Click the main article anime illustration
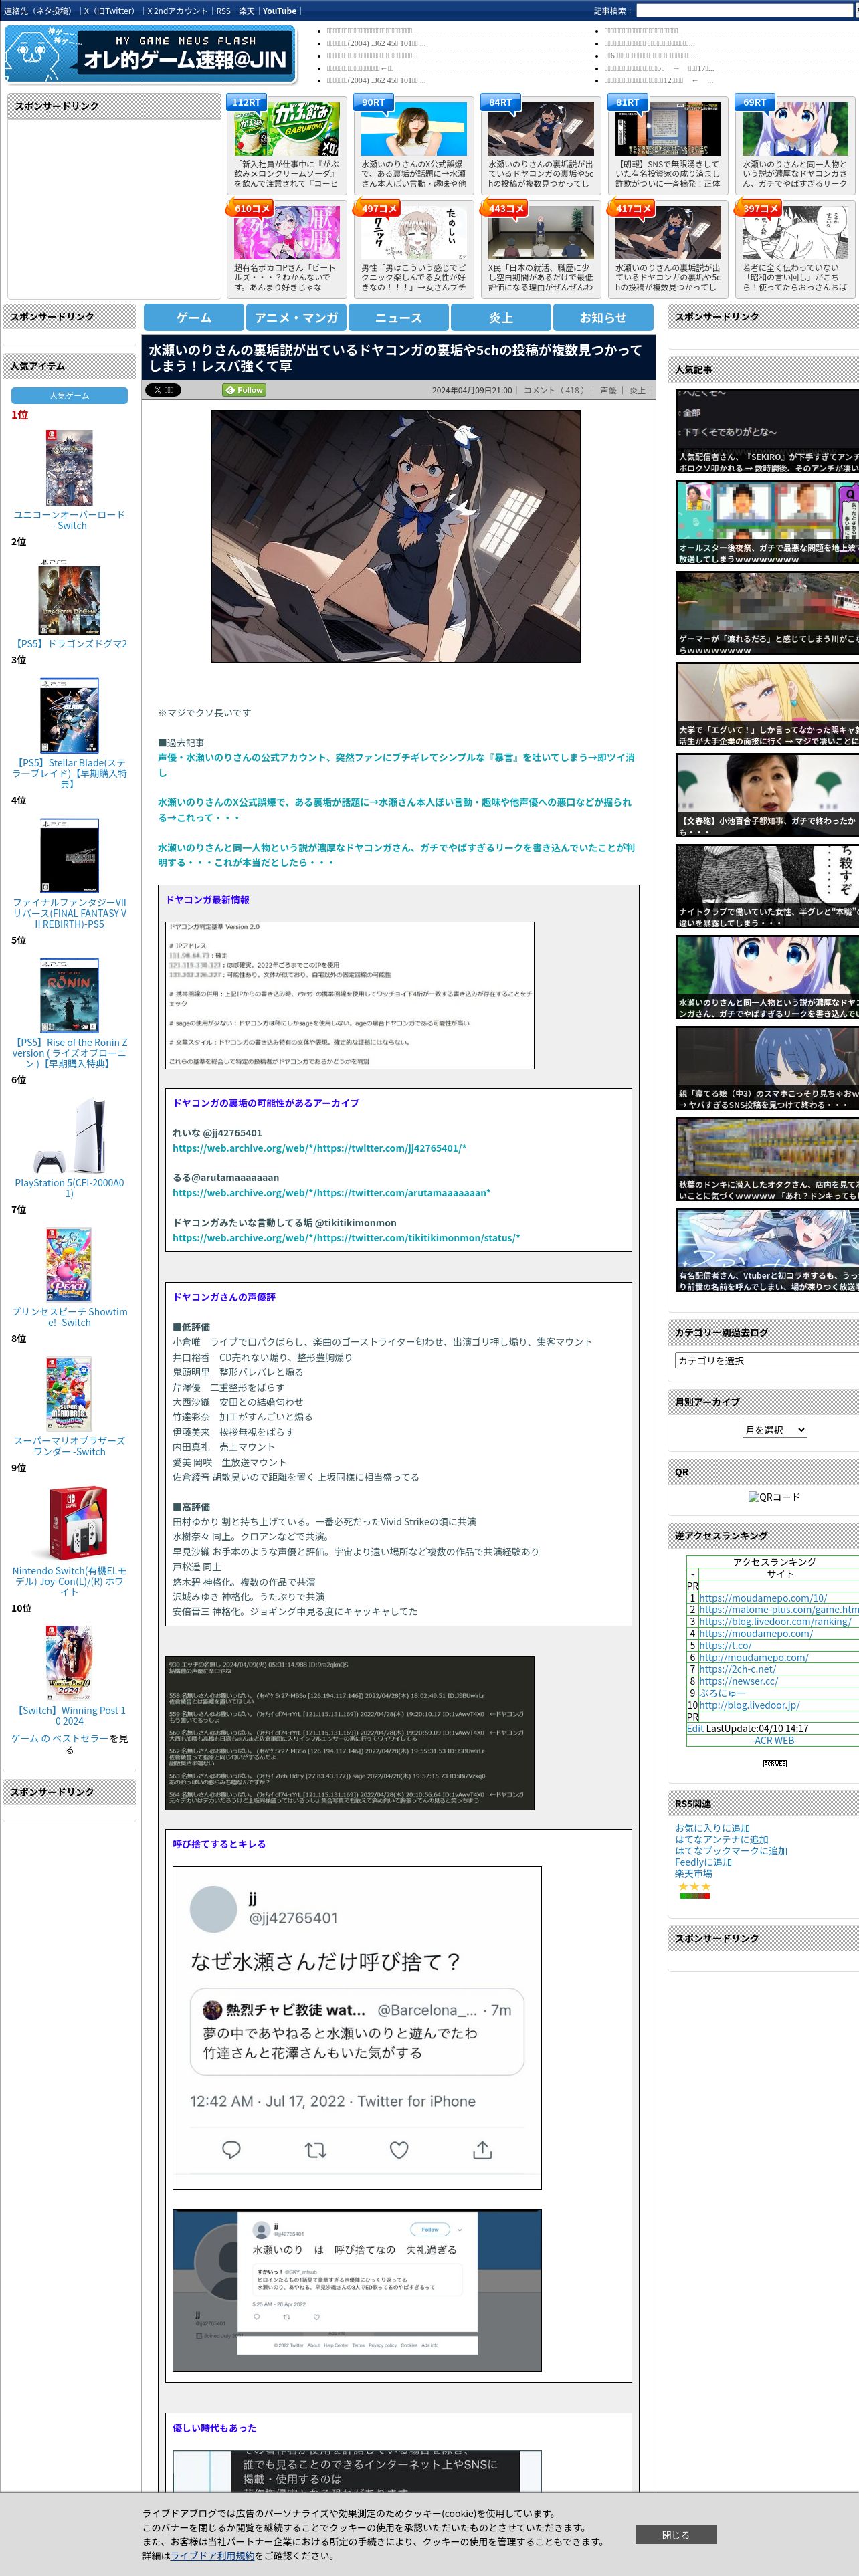 [396, 536]
